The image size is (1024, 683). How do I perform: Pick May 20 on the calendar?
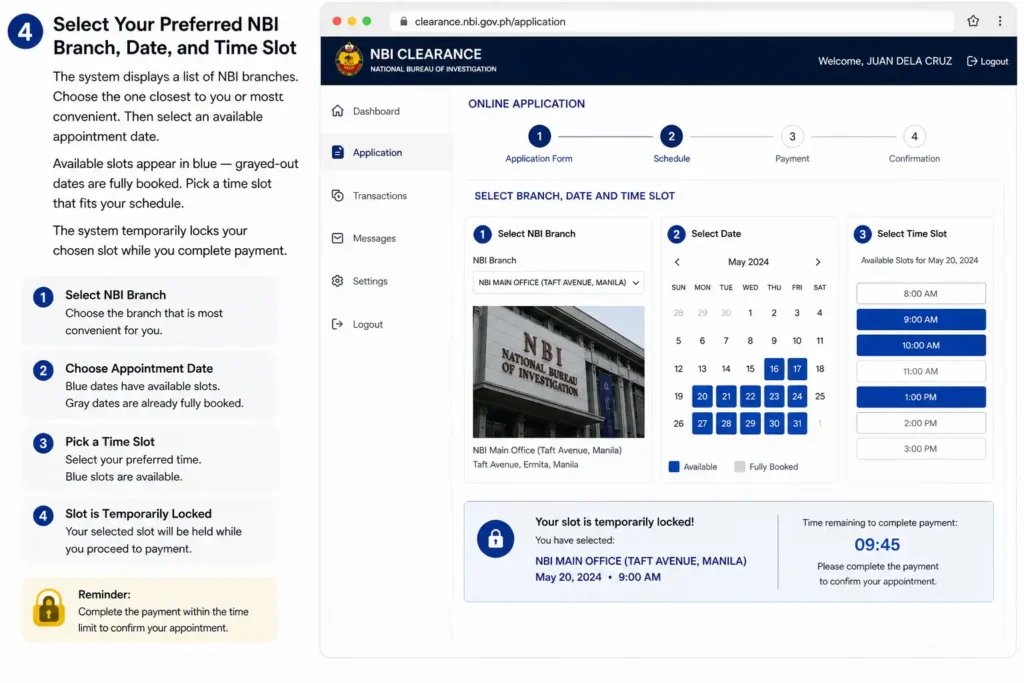[x=702, y=396]
